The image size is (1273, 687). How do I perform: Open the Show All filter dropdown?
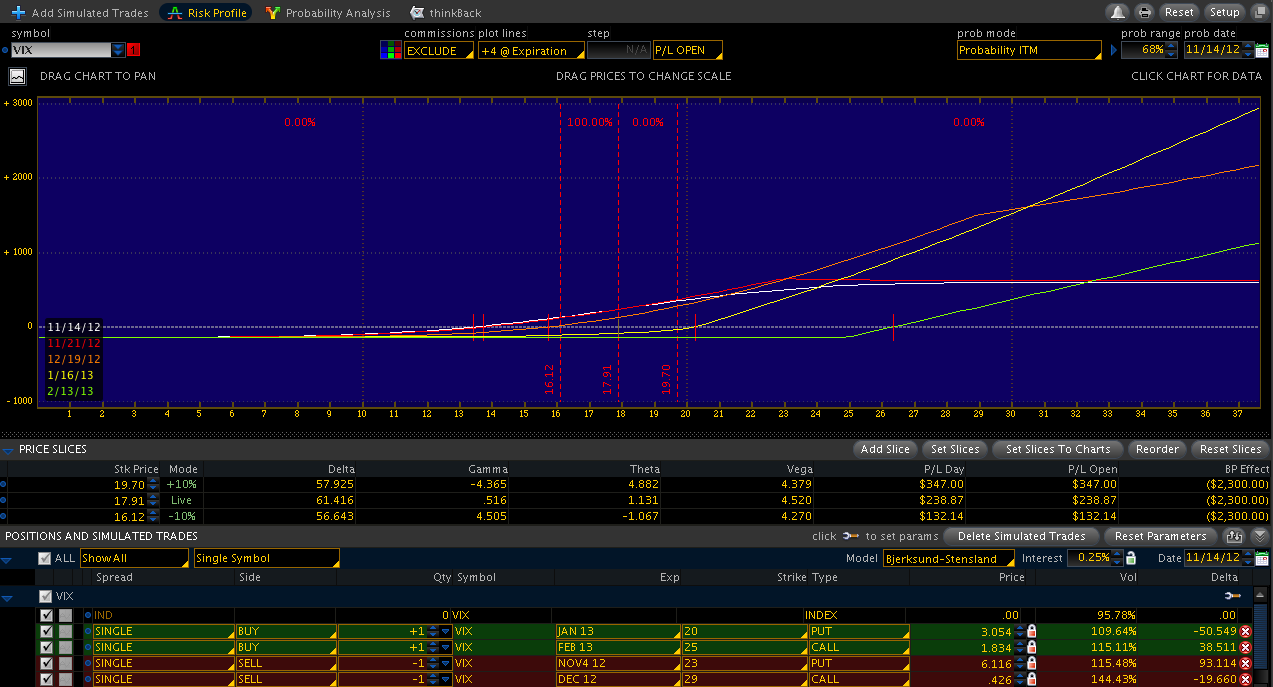[x=134, y=558]
